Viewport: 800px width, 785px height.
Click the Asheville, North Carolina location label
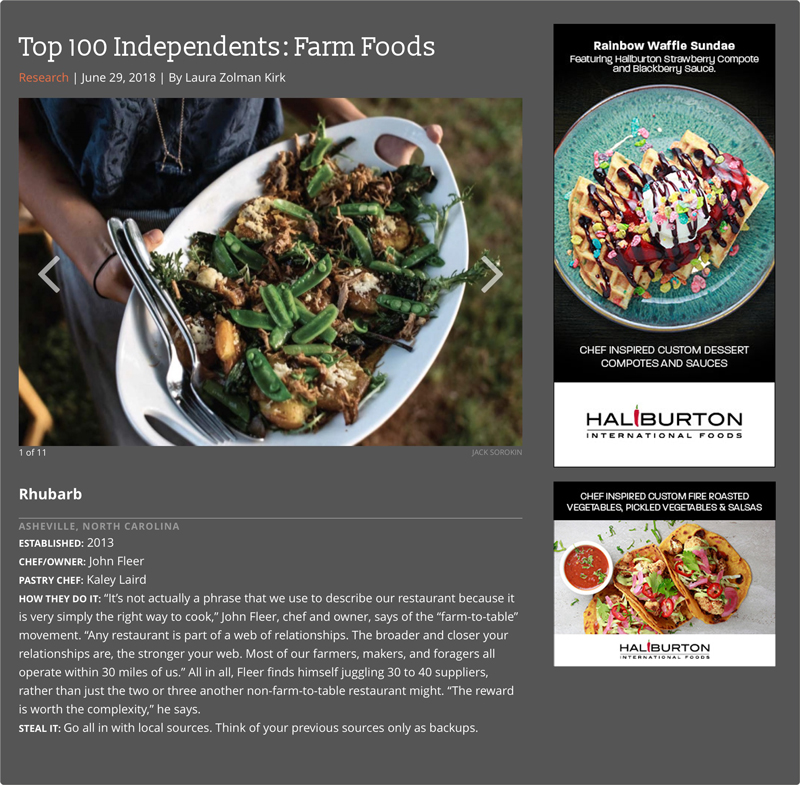click(x=99, y=526)
